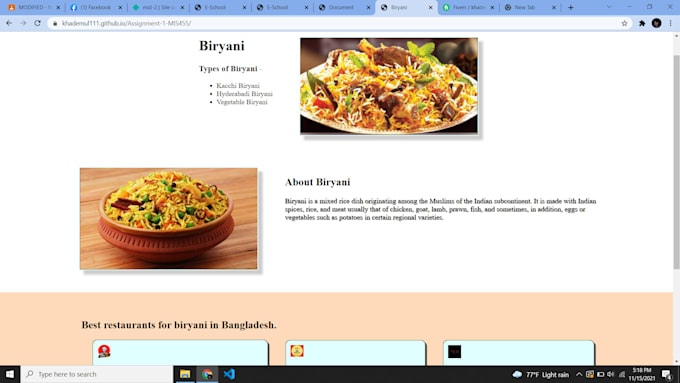Open a new tab with plus button
Image resolution: width=680 pixels, height=383 pixels.
point(571,7)
